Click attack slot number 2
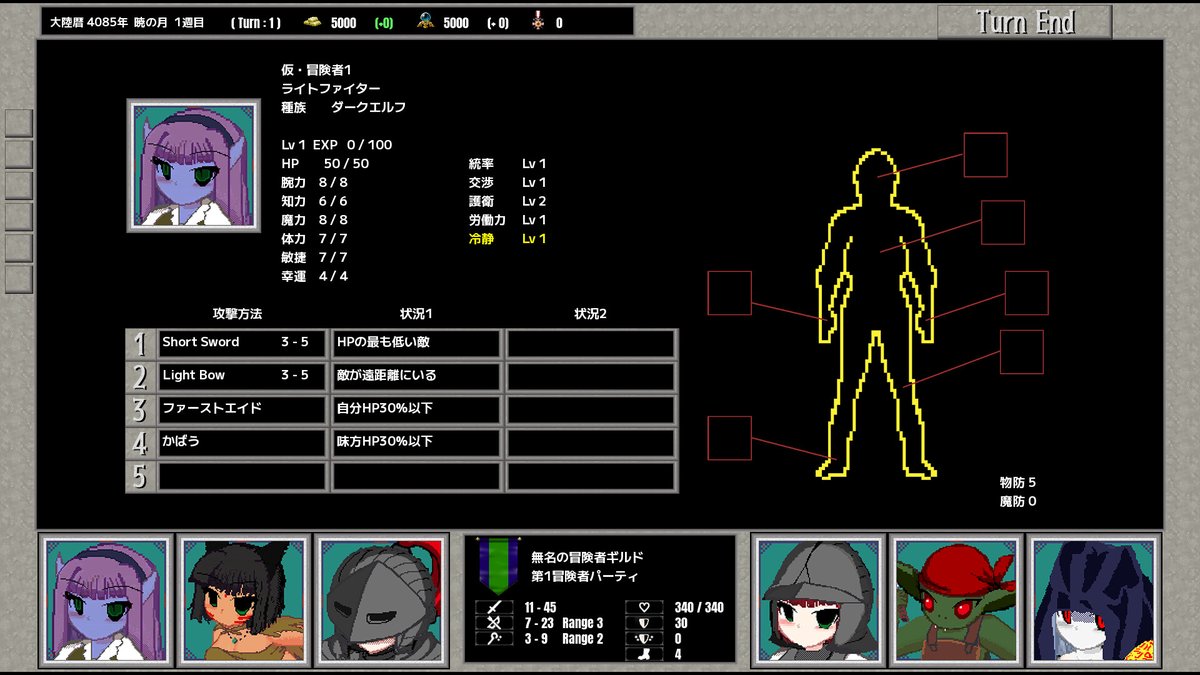Viewport: 1200px width, 675px height. pyautogui.click(x=140, y=376)
